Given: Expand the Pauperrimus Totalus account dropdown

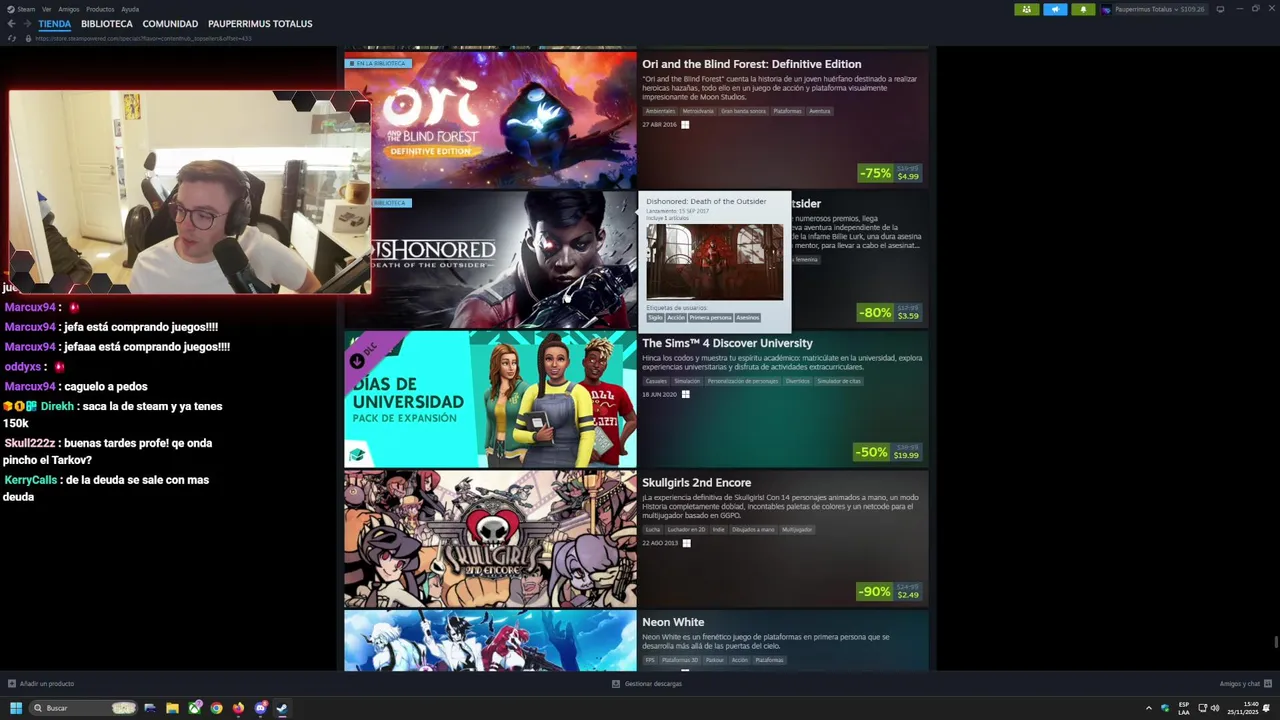Looking at the screenshot, I should coord(1160,9).
